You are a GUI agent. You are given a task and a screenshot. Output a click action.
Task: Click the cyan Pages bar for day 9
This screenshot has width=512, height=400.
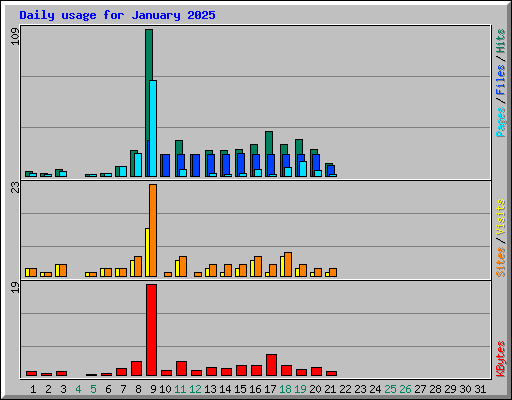pyautogui.click(x=153, y=128)
